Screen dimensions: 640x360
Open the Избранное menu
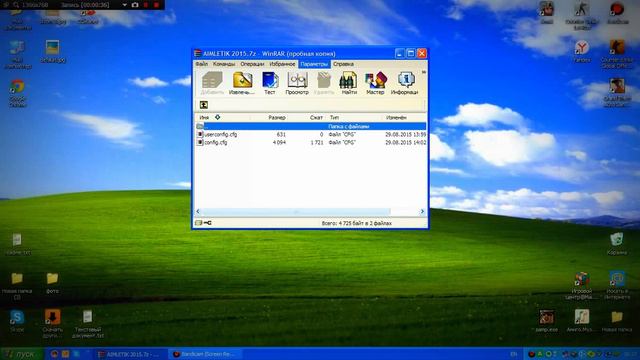[282, 64]
